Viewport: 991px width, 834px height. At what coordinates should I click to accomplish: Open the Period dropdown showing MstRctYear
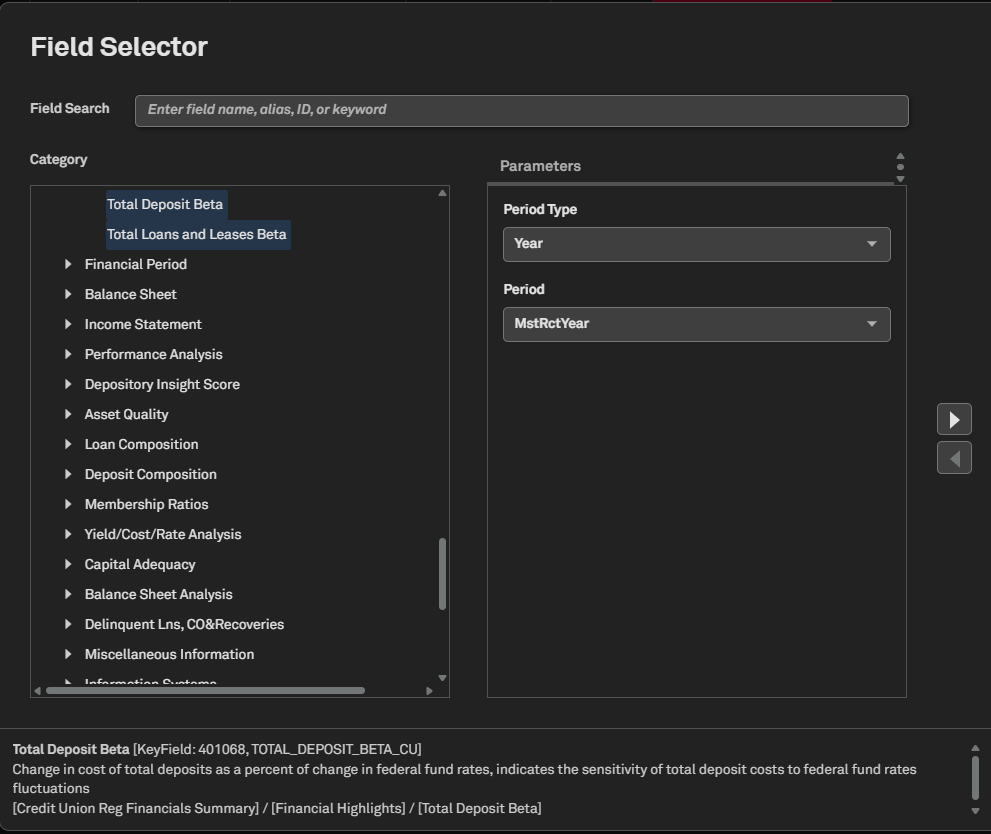[696, 324]
